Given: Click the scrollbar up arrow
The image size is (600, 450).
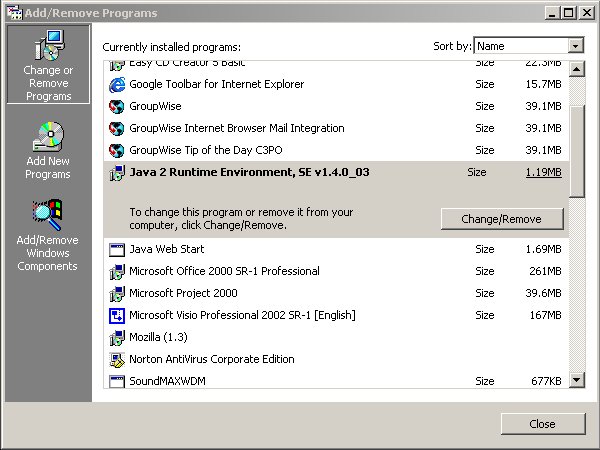Looking at the screenshot, I should [x=576, y=69].
